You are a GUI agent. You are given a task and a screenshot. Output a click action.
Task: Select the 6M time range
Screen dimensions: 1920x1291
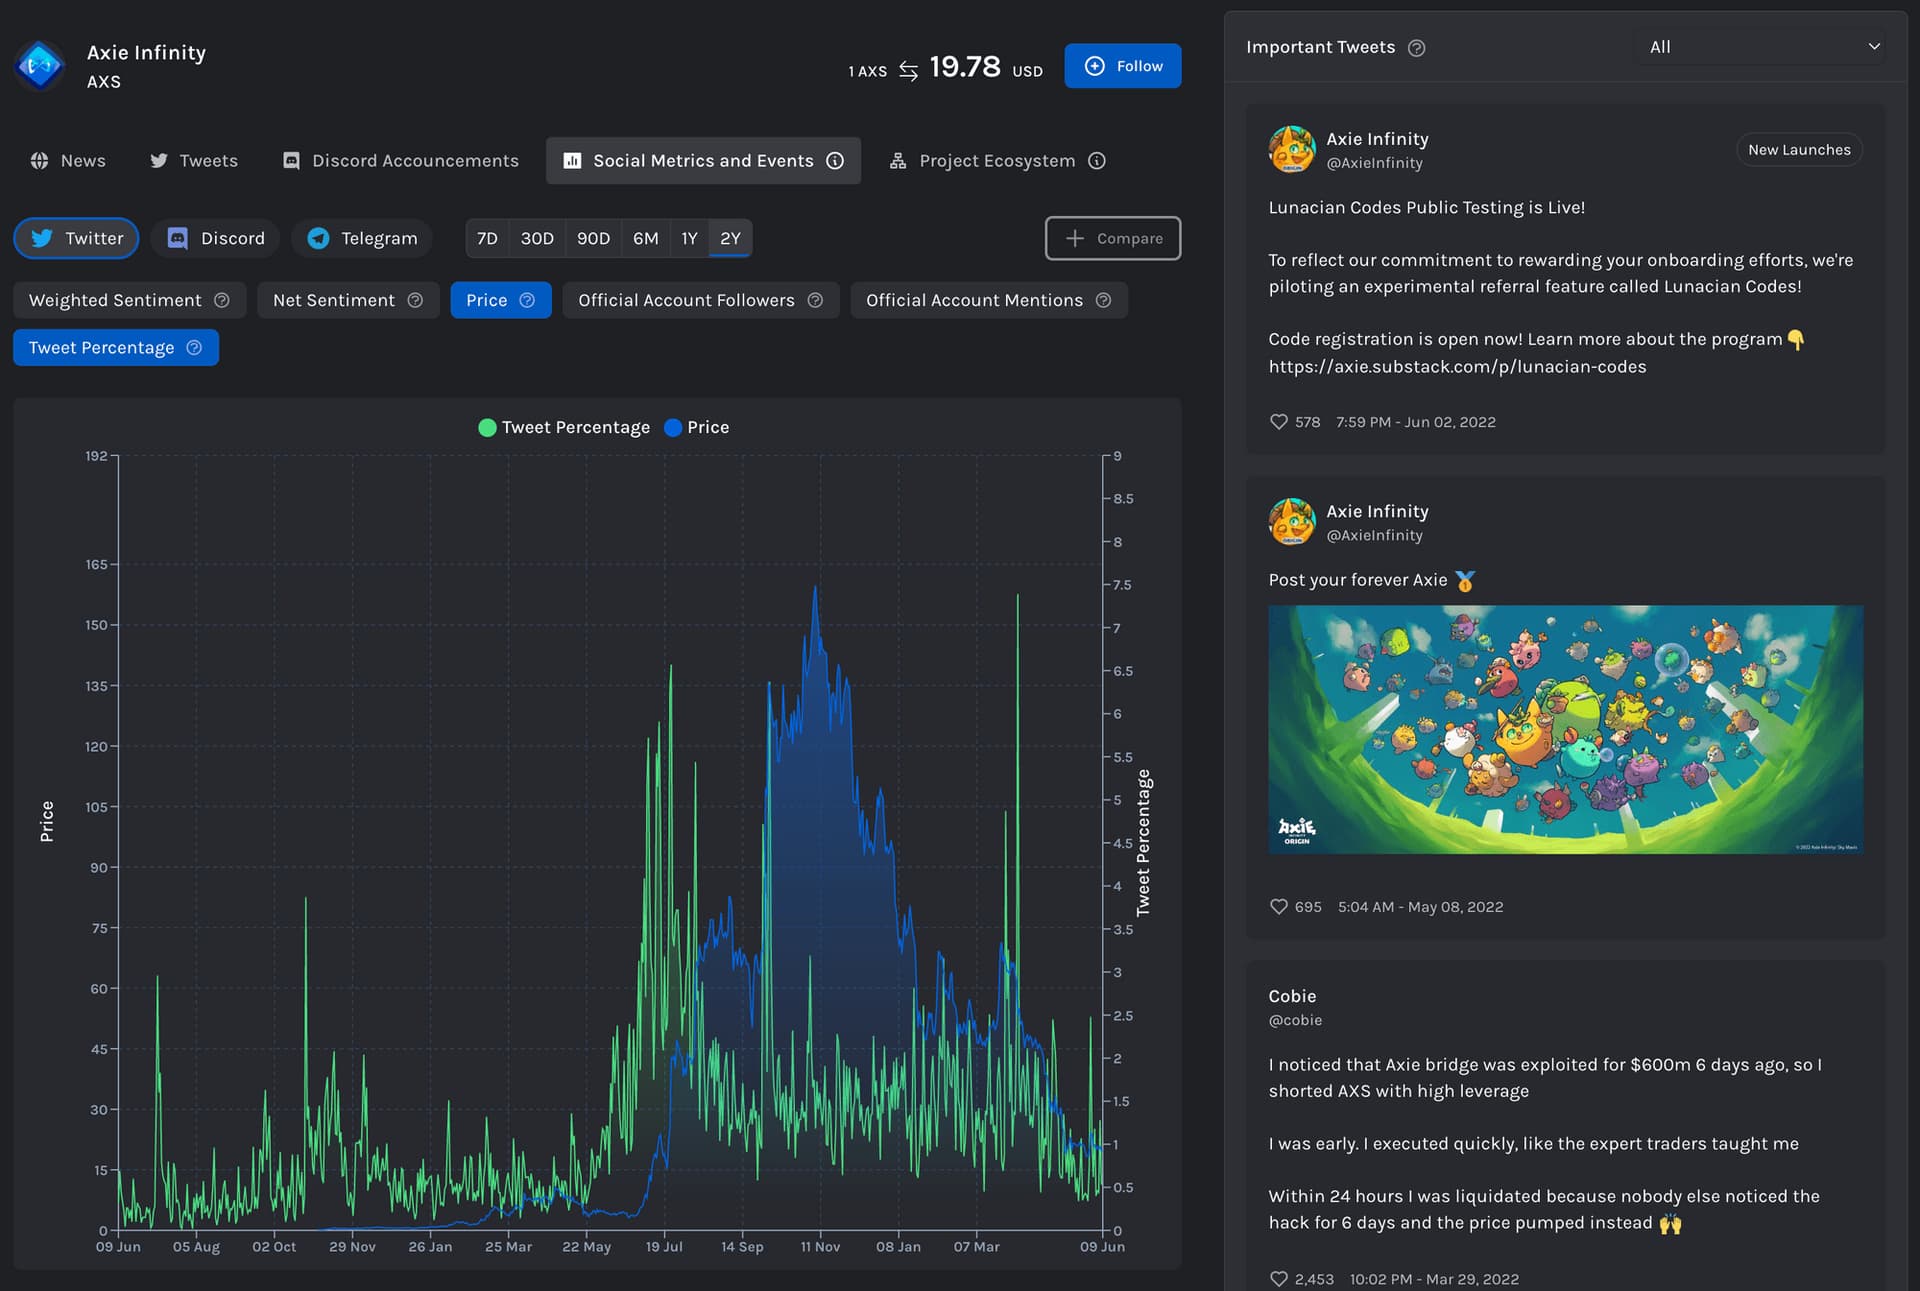(x=645, y=238)
